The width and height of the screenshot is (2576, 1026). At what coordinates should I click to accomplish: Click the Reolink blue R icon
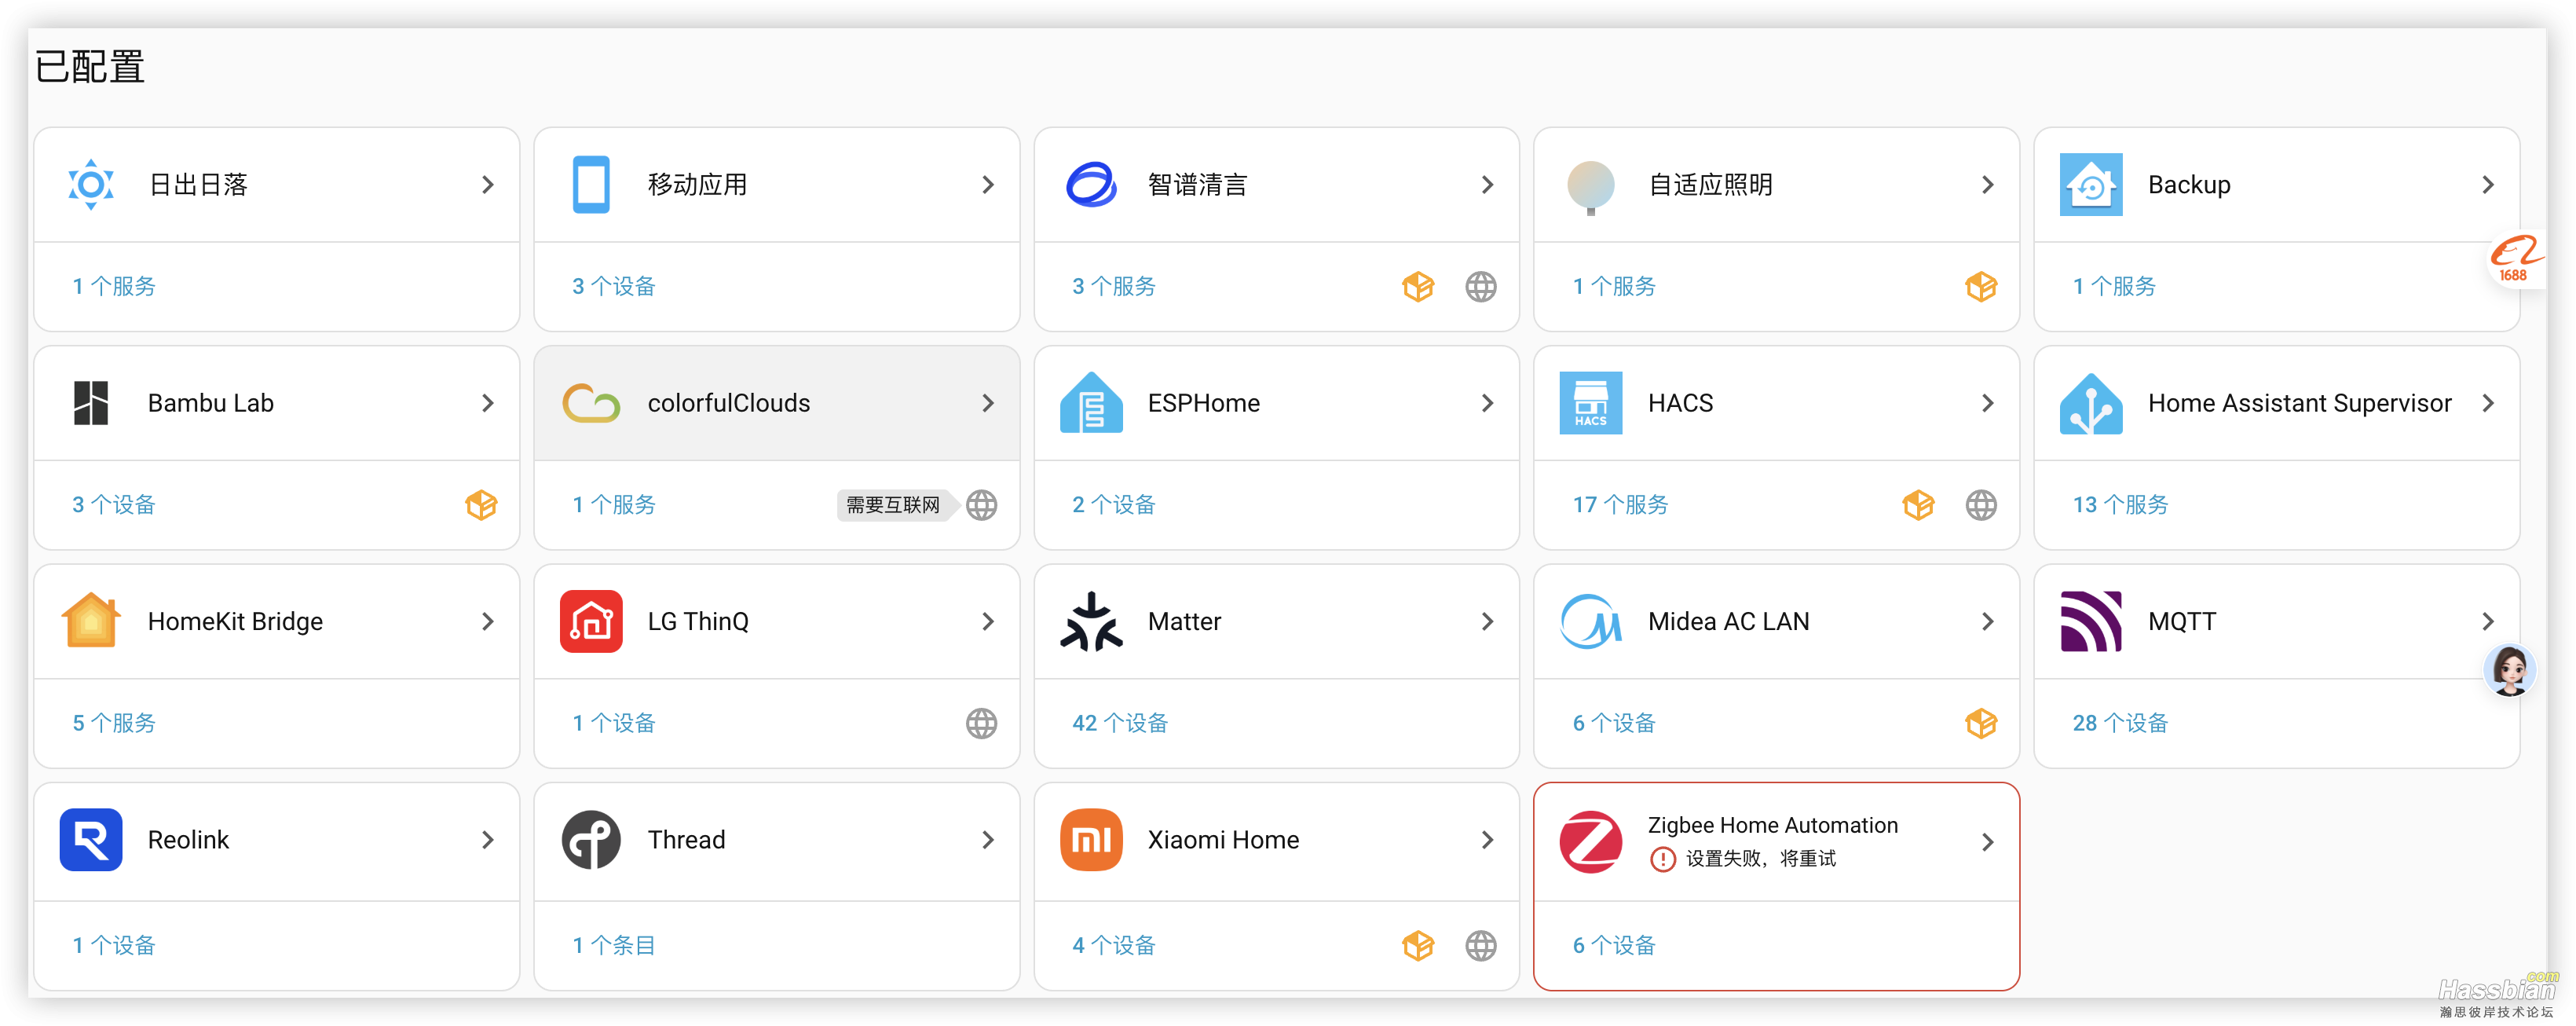[90, 840]
